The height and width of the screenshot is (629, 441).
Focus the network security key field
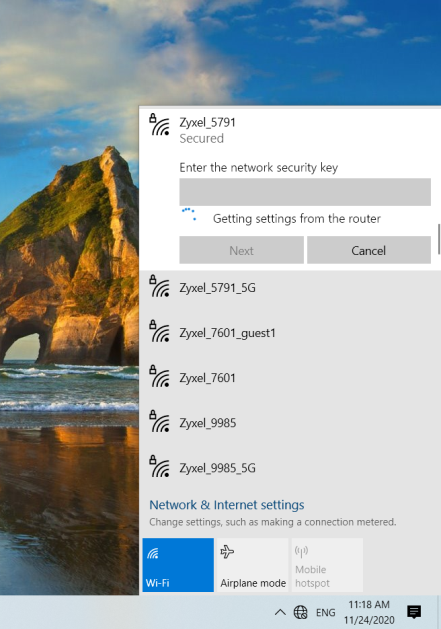tap(305, 192)
